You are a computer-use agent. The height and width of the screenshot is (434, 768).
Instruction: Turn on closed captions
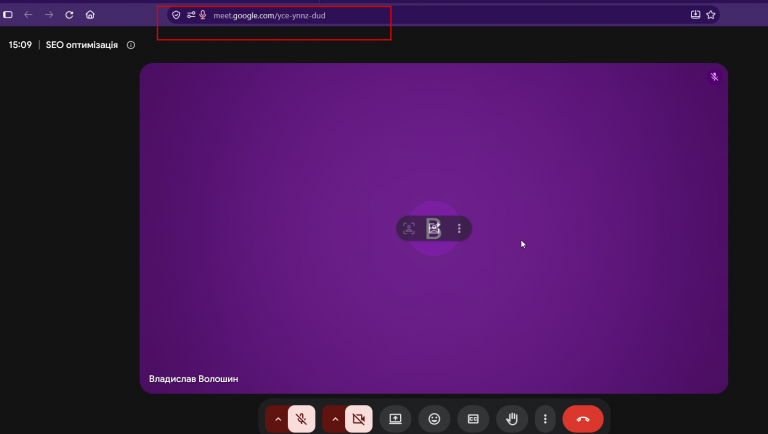pyautogui.click(x=473, y=419)
